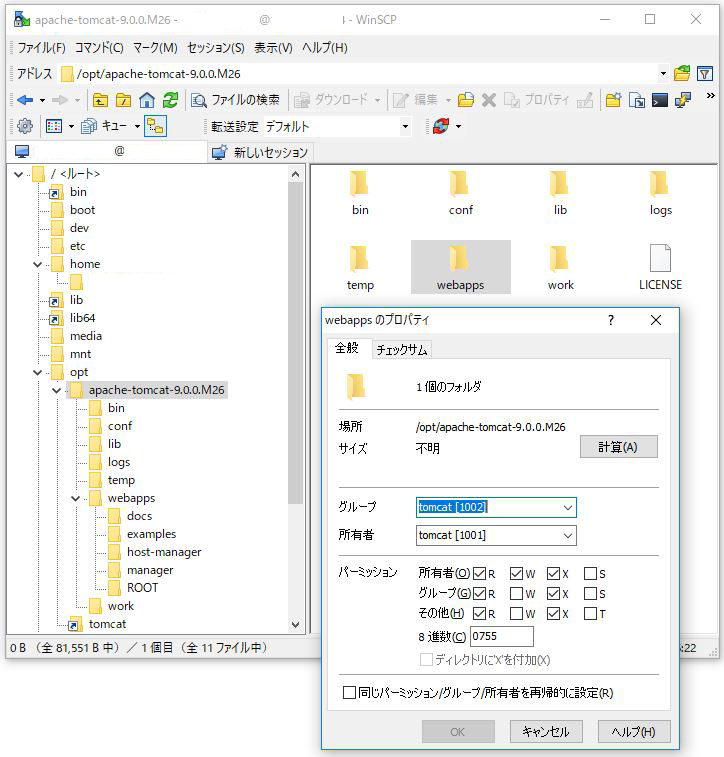Toggle owner R permission checkbox
The width and height of the screenshot is (724, 757).
[x=479, y=574]
